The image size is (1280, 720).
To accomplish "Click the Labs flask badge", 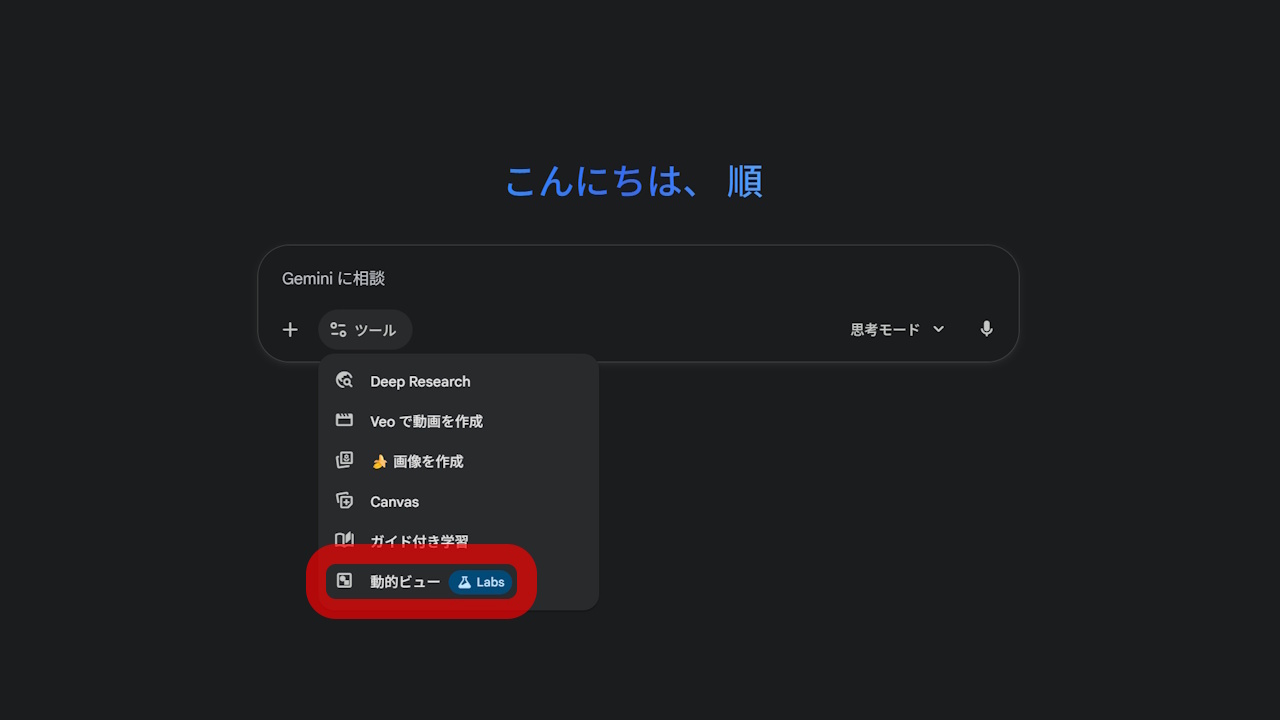I will coord(481,582).
